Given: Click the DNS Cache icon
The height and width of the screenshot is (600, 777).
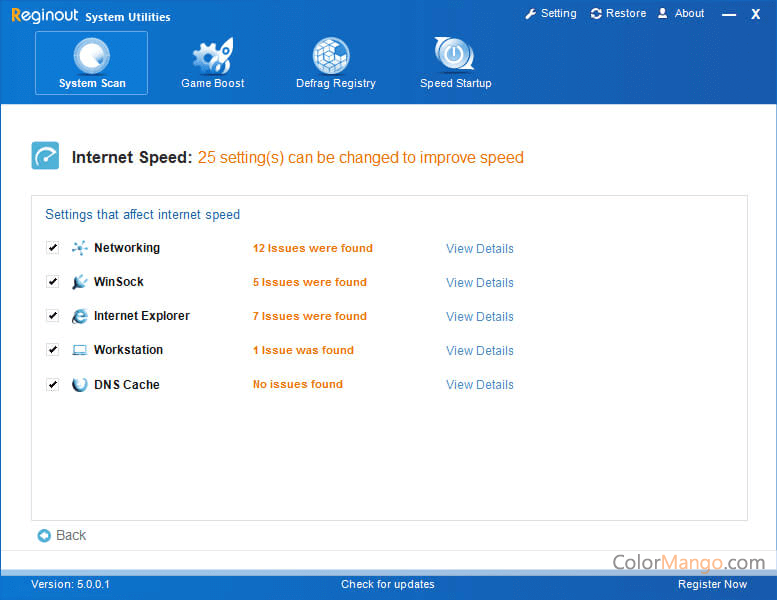Looking at the screenshot, I should point(80,384).
